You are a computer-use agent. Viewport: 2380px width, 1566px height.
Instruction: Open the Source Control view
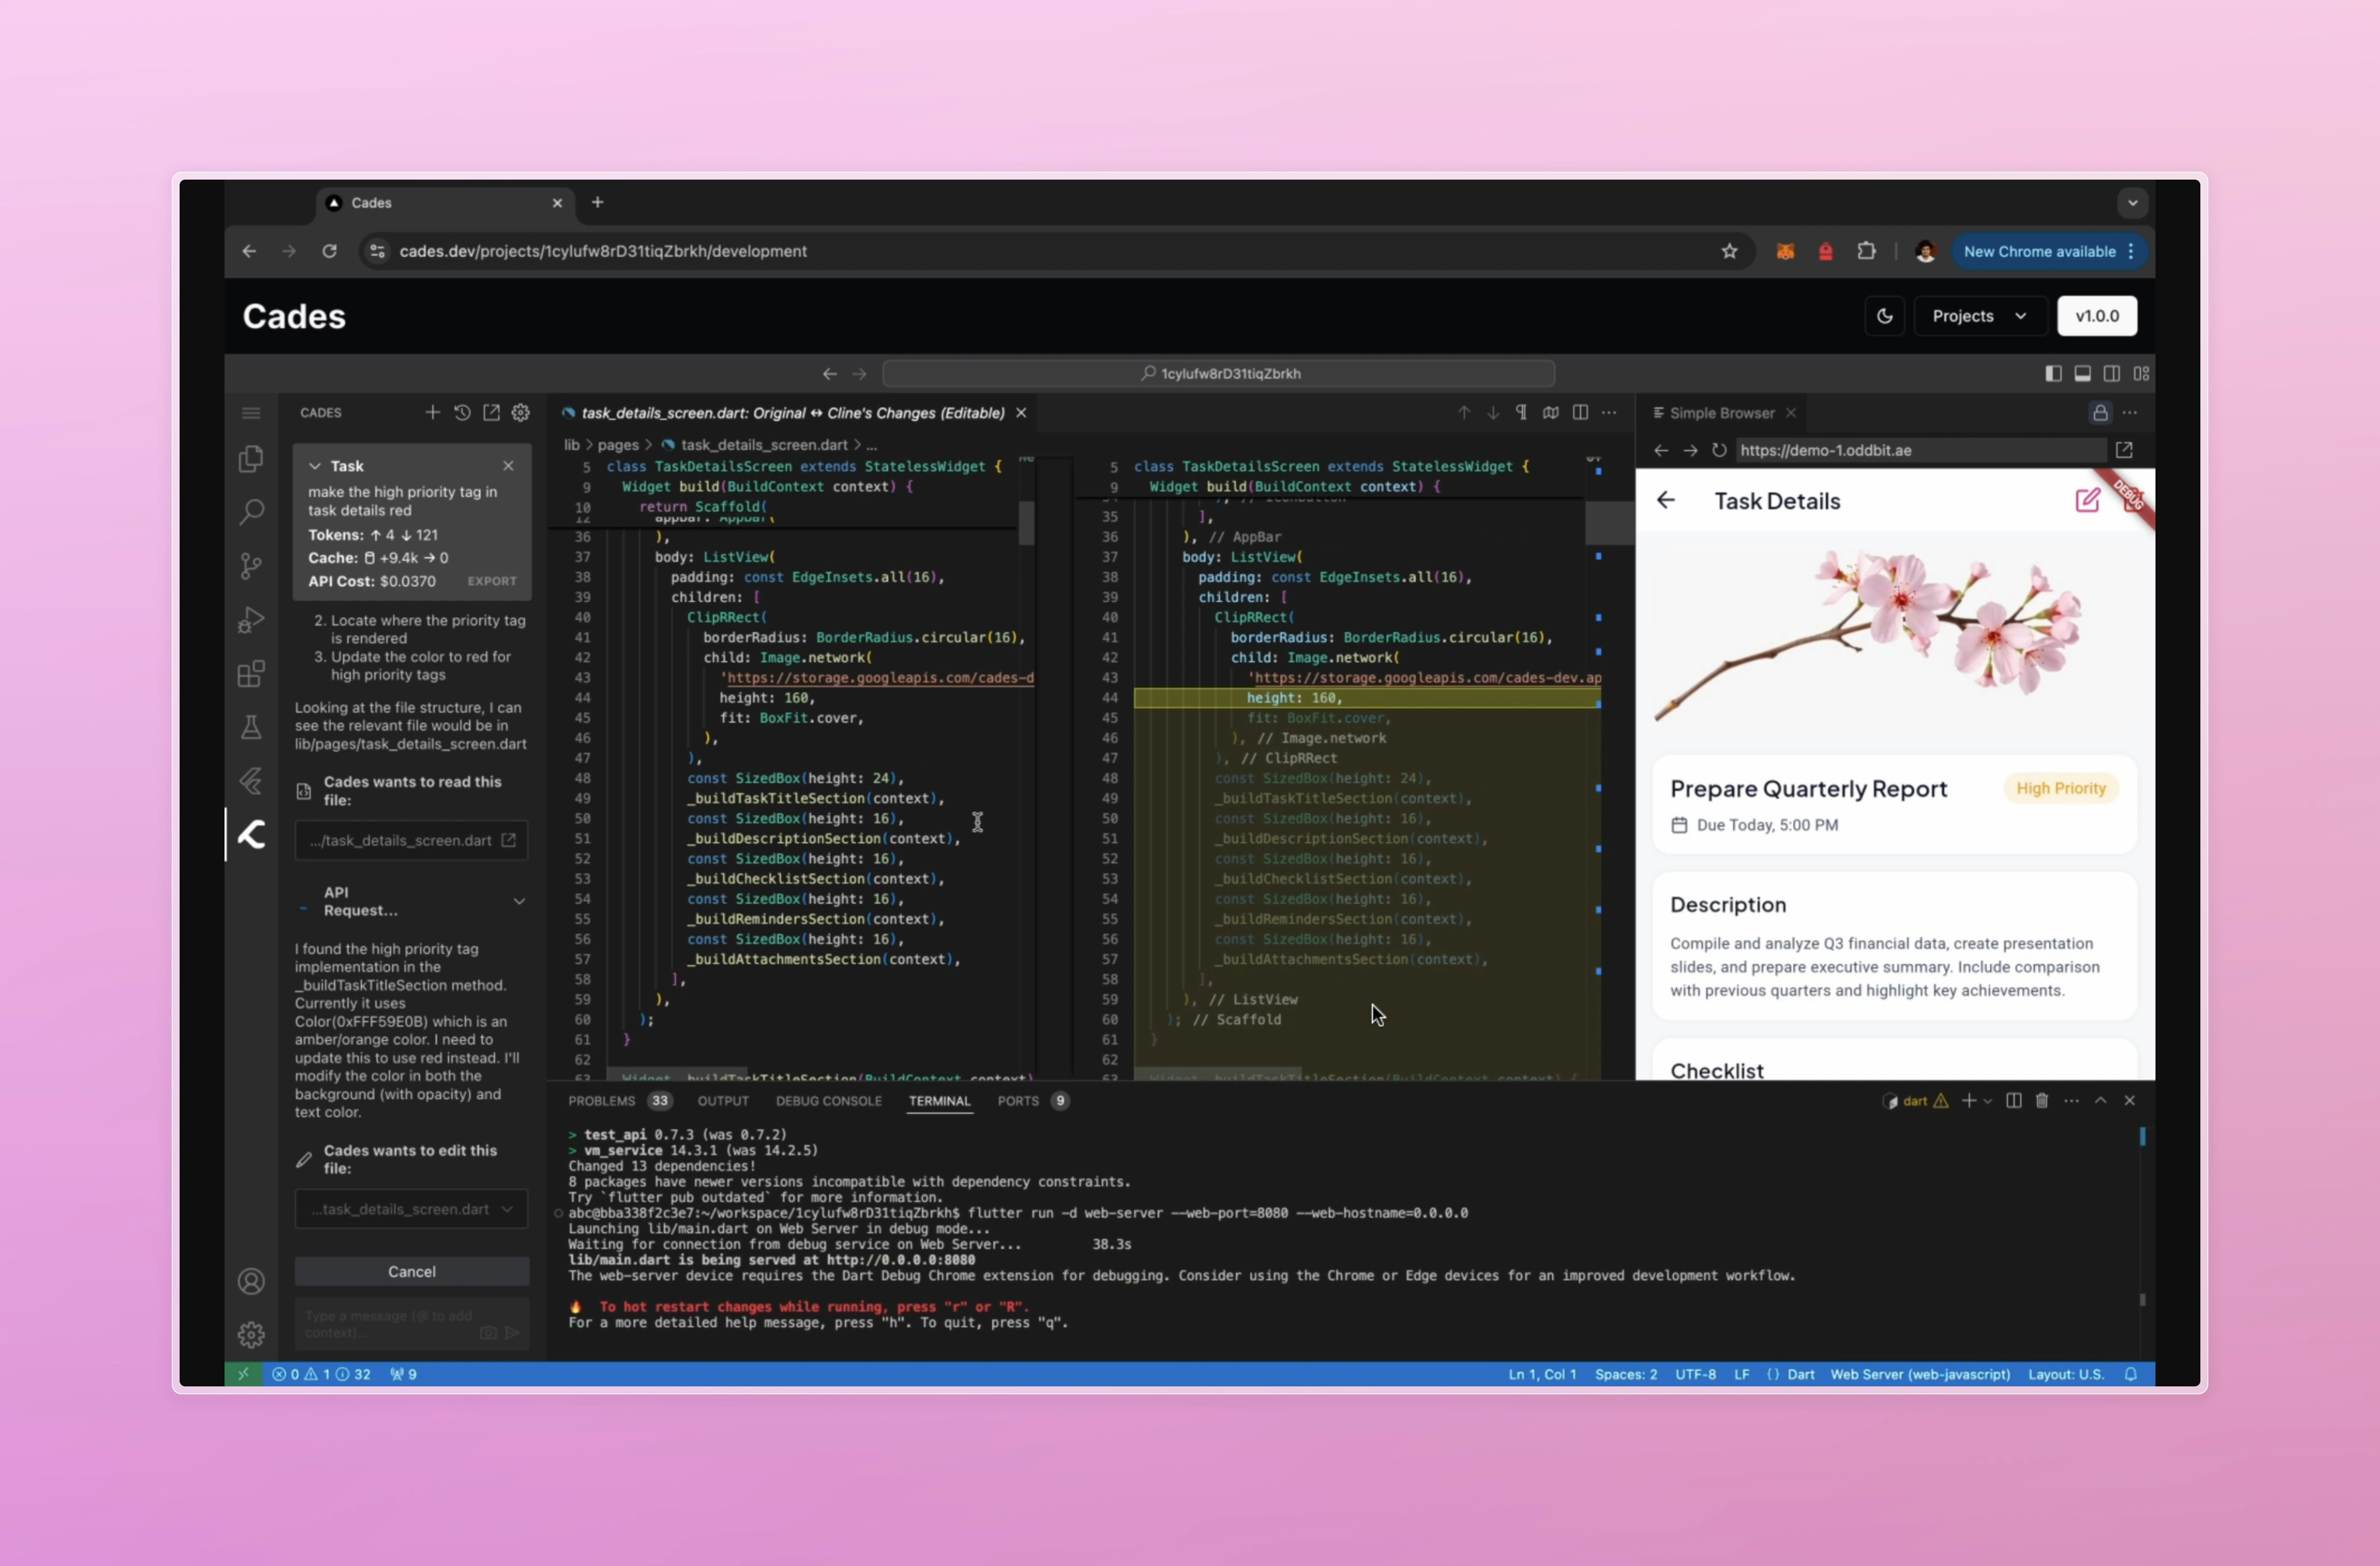tap(251, 566)
